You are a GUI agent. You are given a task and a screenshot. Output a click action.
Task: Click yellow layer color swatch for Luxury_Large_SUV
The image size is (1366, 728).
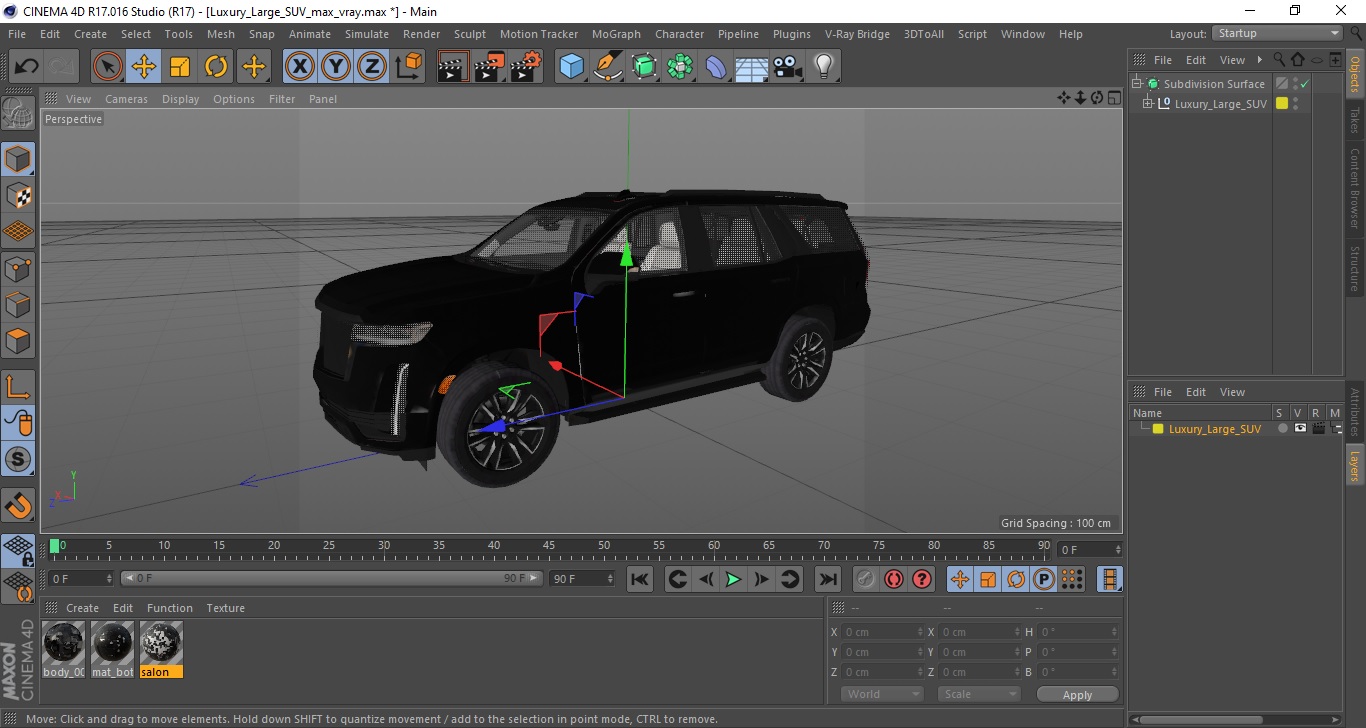pyautogui.click(x=1158, y=429)
